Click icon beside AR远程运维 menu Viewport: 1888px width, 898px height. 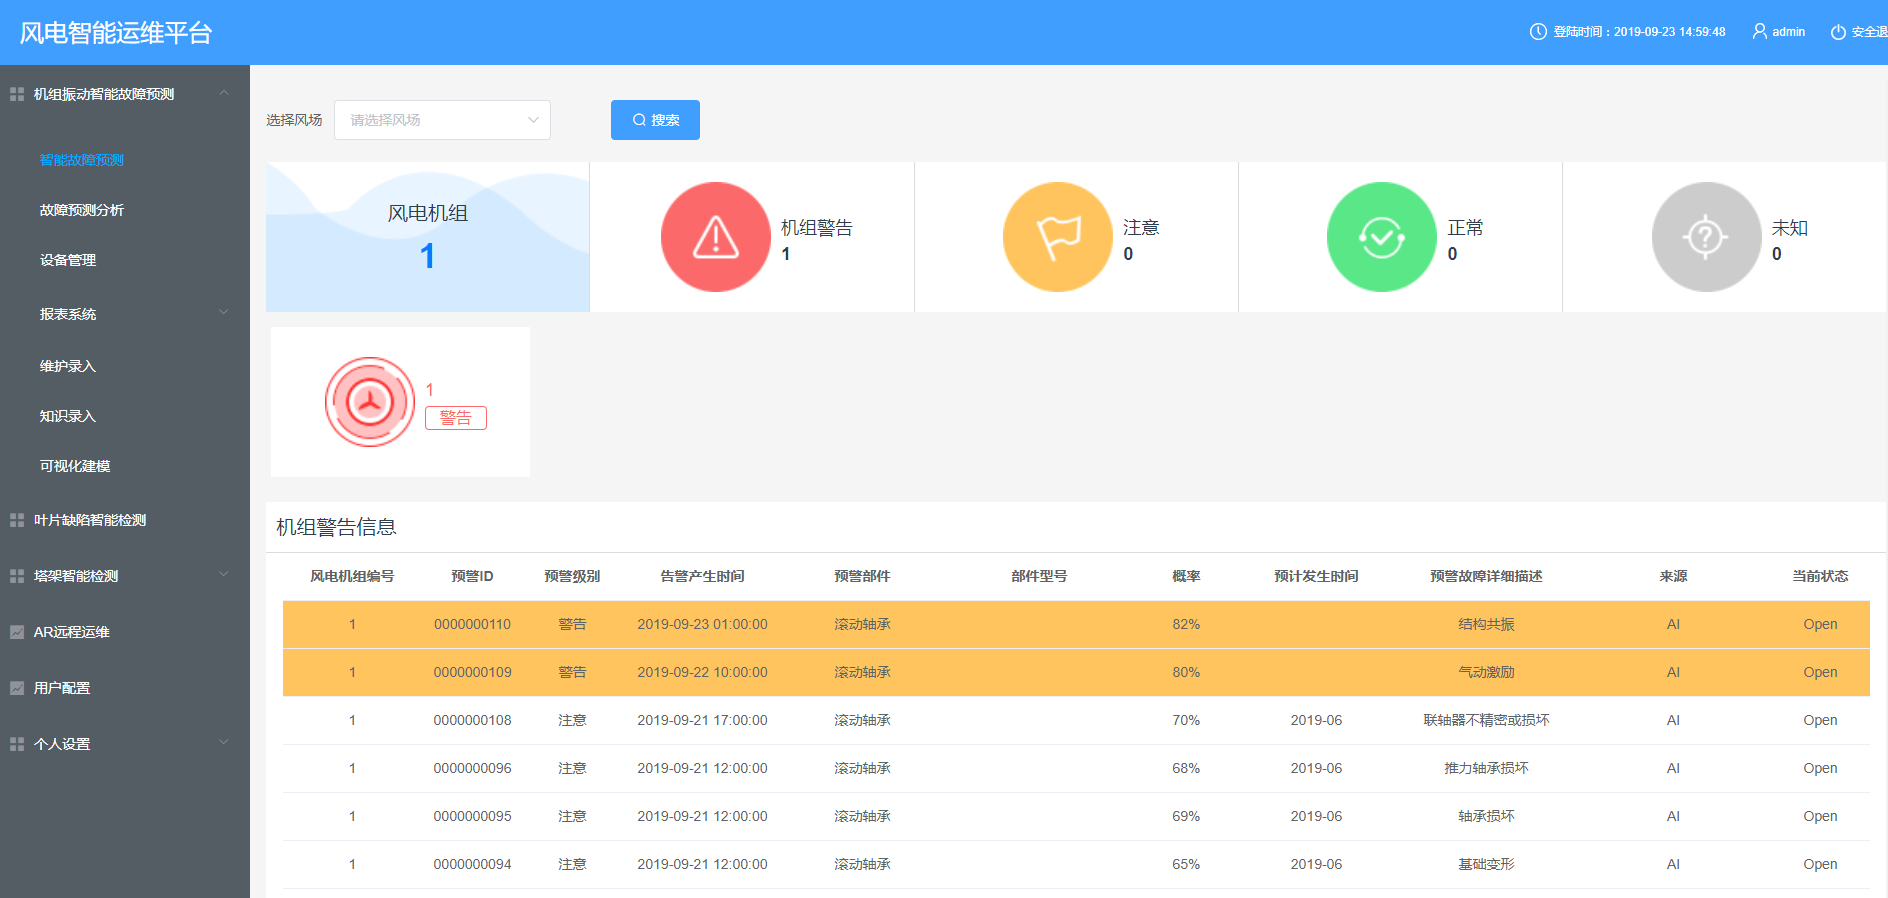click(x=17, y=632)
